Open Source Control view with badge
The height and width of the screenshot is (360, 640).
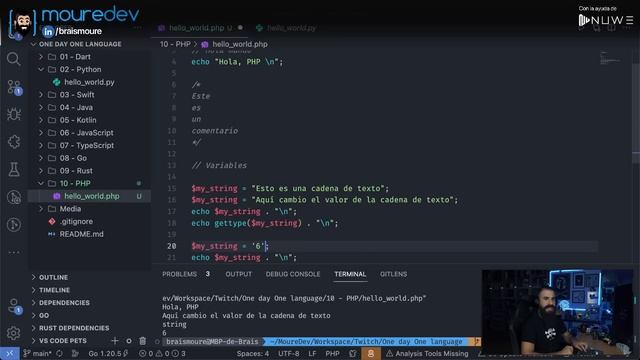click(14, 87)
